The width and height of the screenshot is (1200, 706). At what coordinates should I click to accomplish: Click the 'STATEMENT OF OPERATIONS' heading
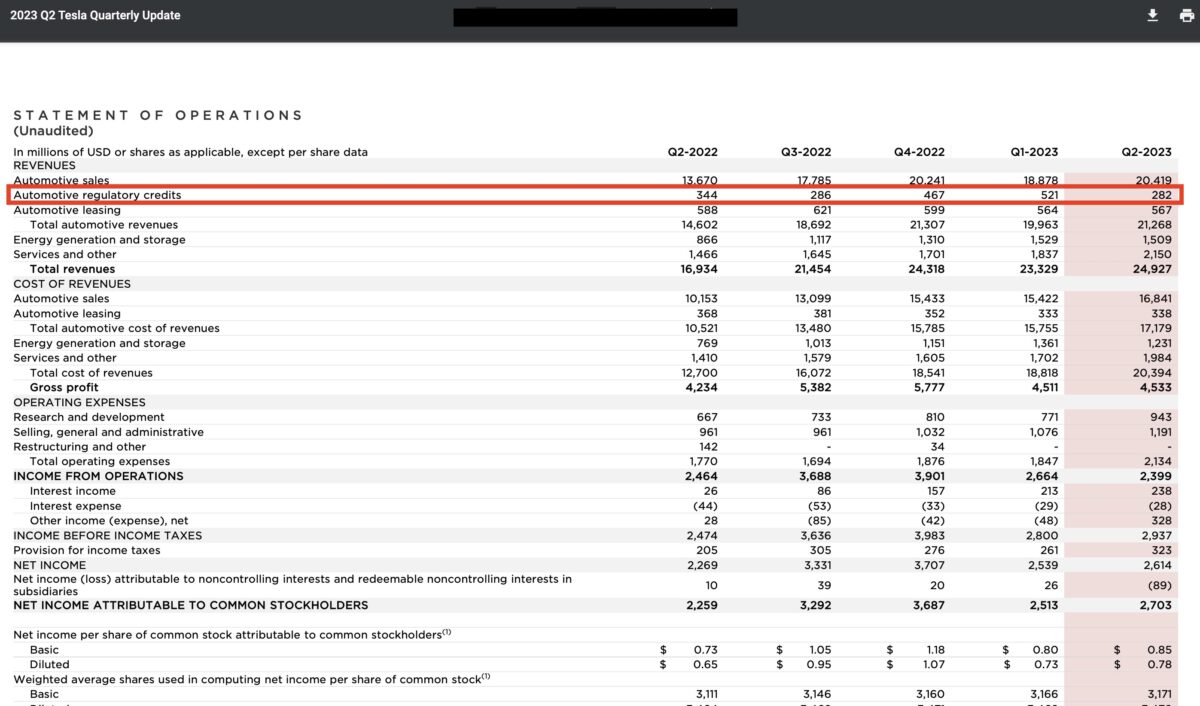[x=158, y=115]
